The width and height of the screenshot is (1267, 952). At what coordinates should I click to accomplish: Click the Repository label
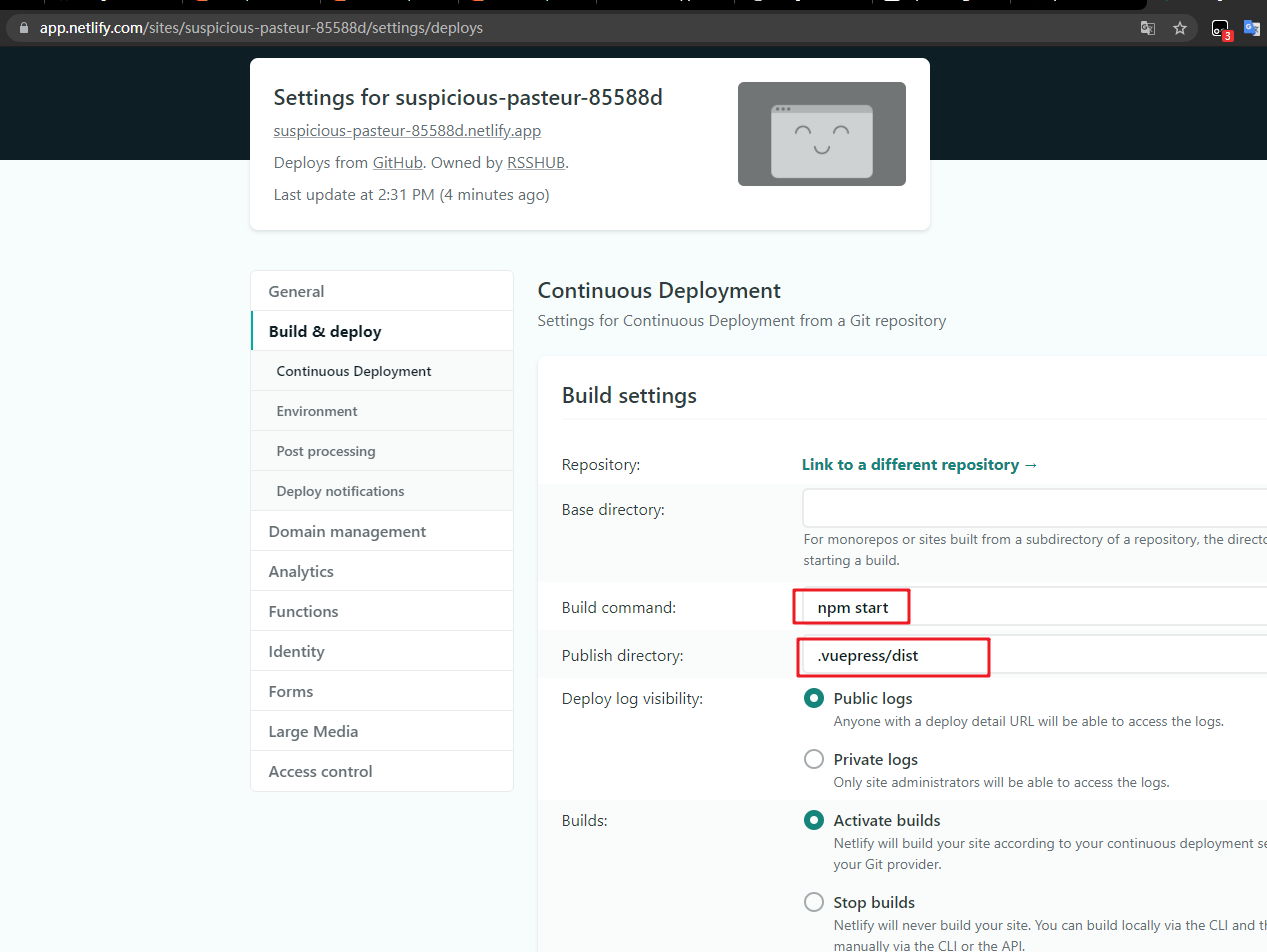coord(601,464)
